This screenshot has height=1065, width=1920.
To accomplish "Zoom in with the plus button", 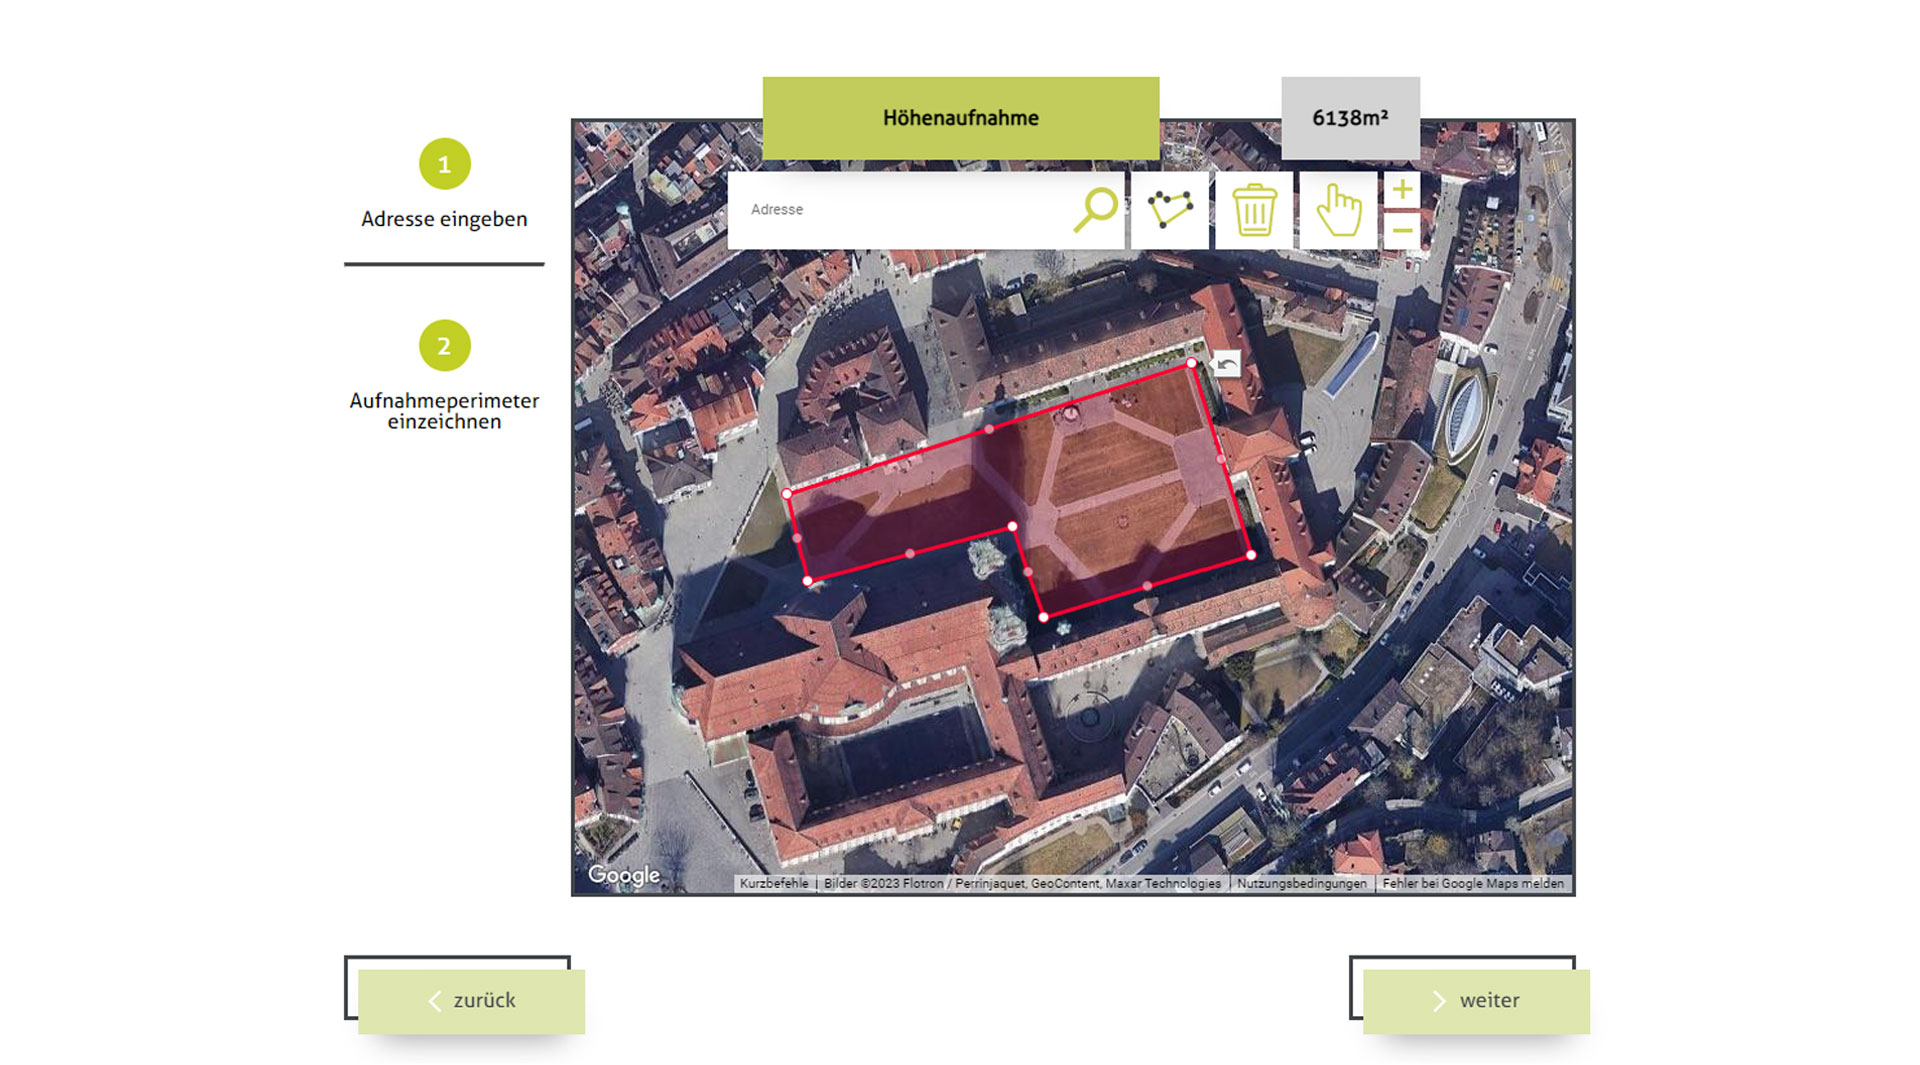I will 1402,190.
